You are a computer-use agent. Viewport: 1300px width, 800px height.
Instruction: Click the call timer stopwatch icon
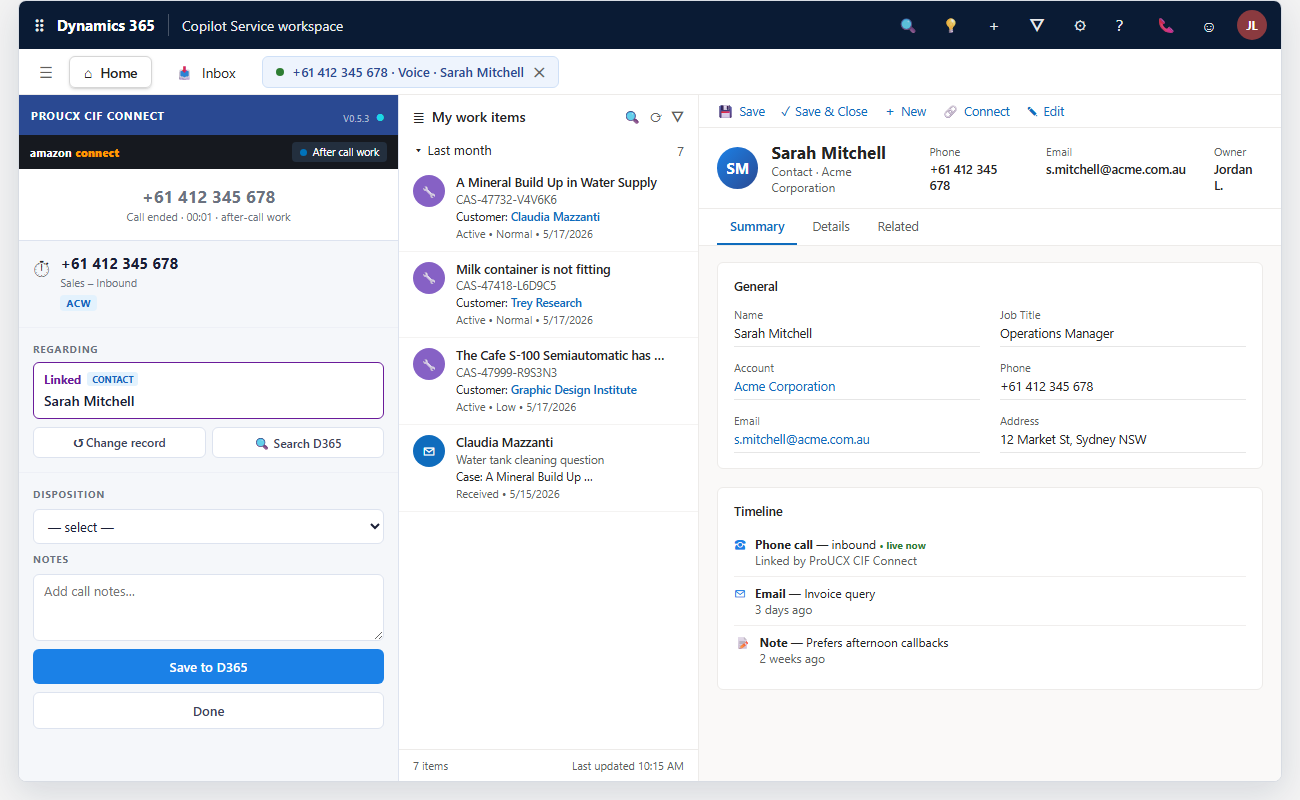42,269
